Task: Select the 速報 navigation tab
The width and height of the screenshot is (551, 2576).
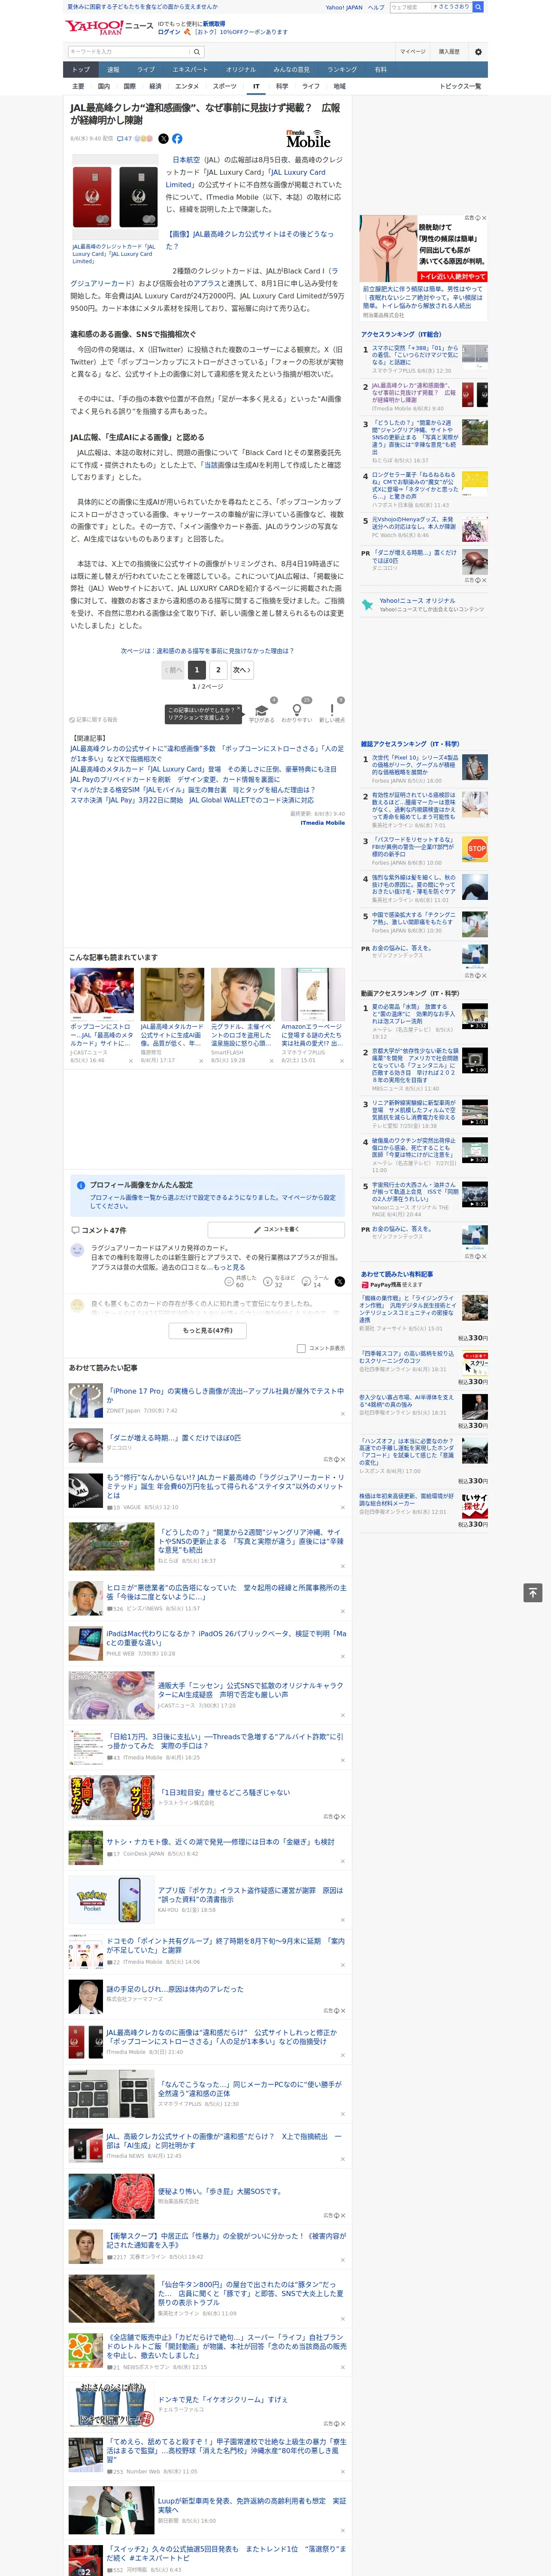Action: click(113, 70)
